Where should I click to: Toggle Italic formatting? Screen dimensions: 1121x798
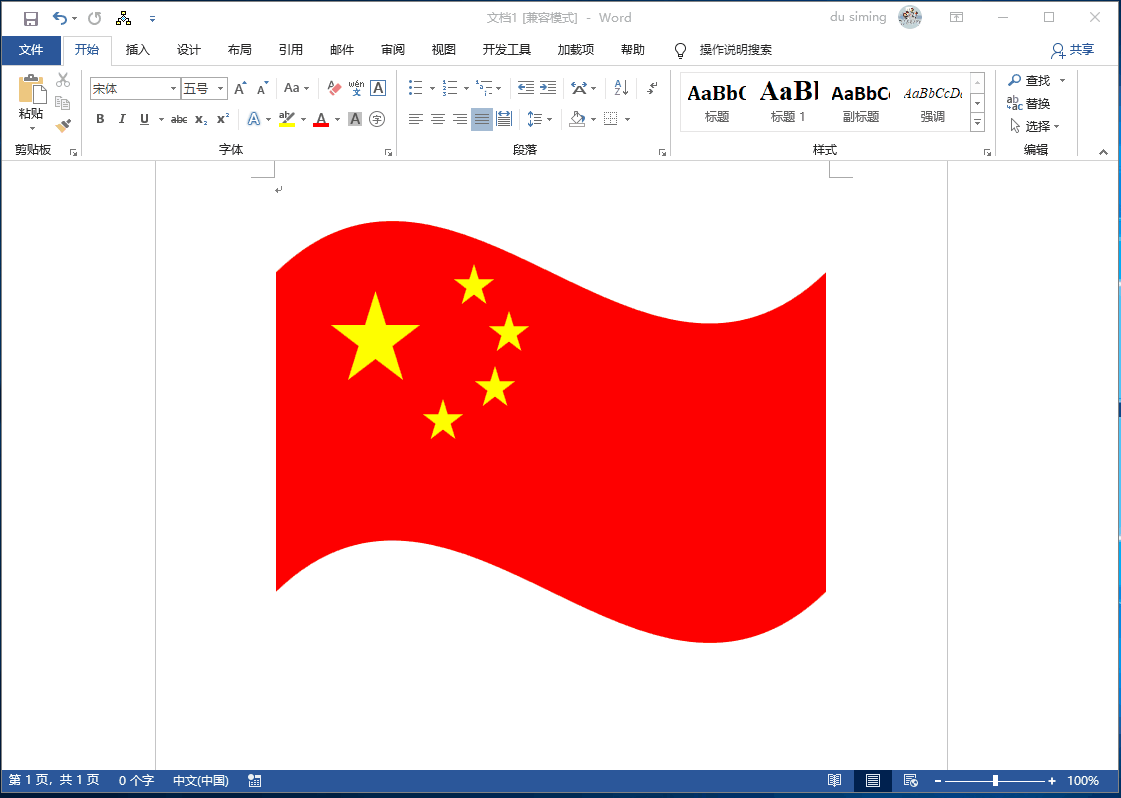point(122,119)
